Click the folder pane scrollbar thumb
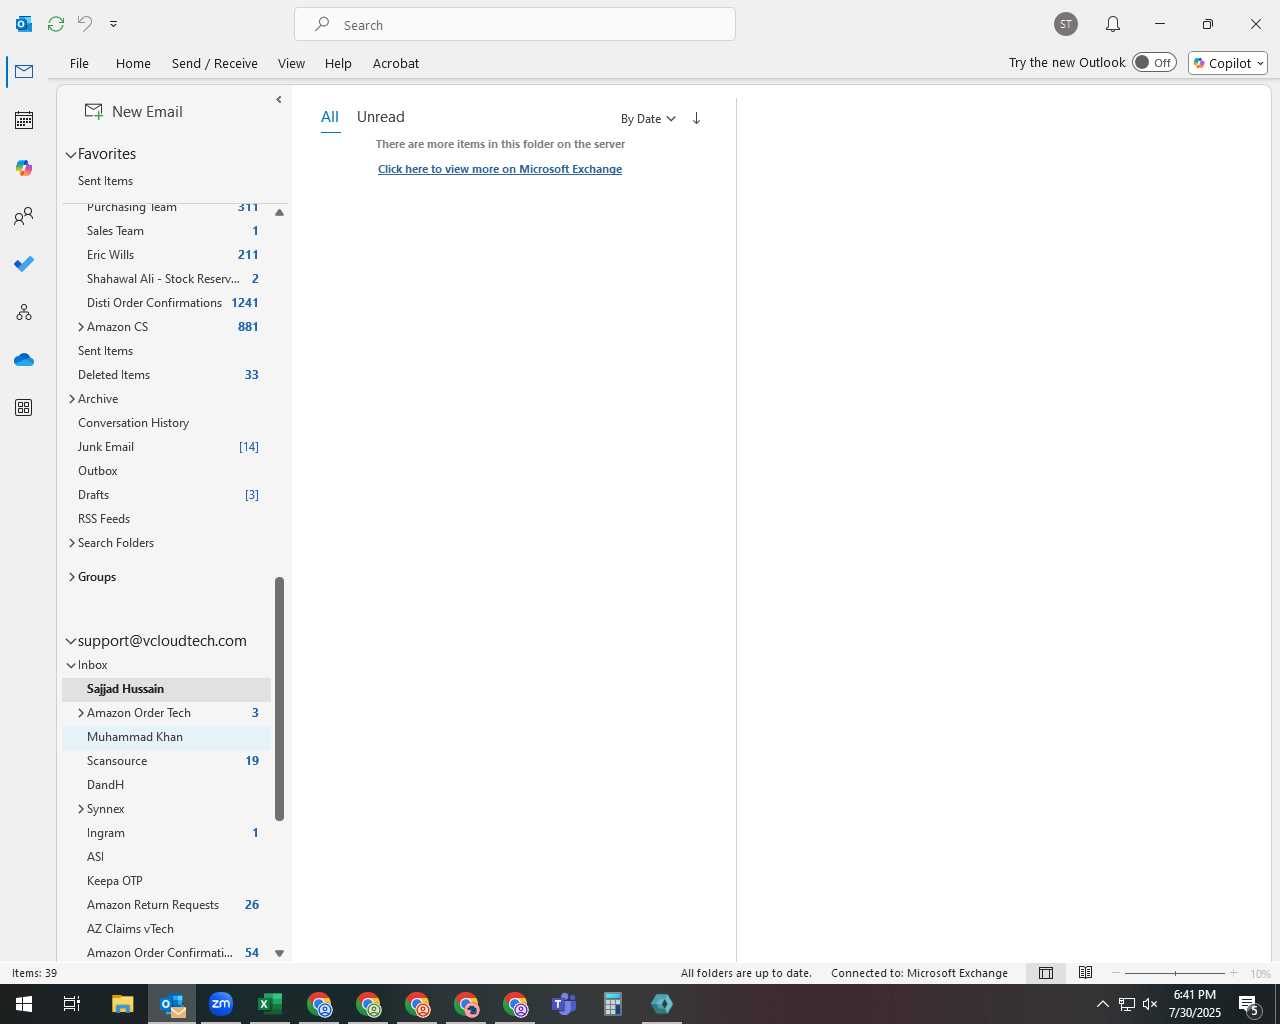Screen dimensions: 1280x1024 tap(280, 698)
